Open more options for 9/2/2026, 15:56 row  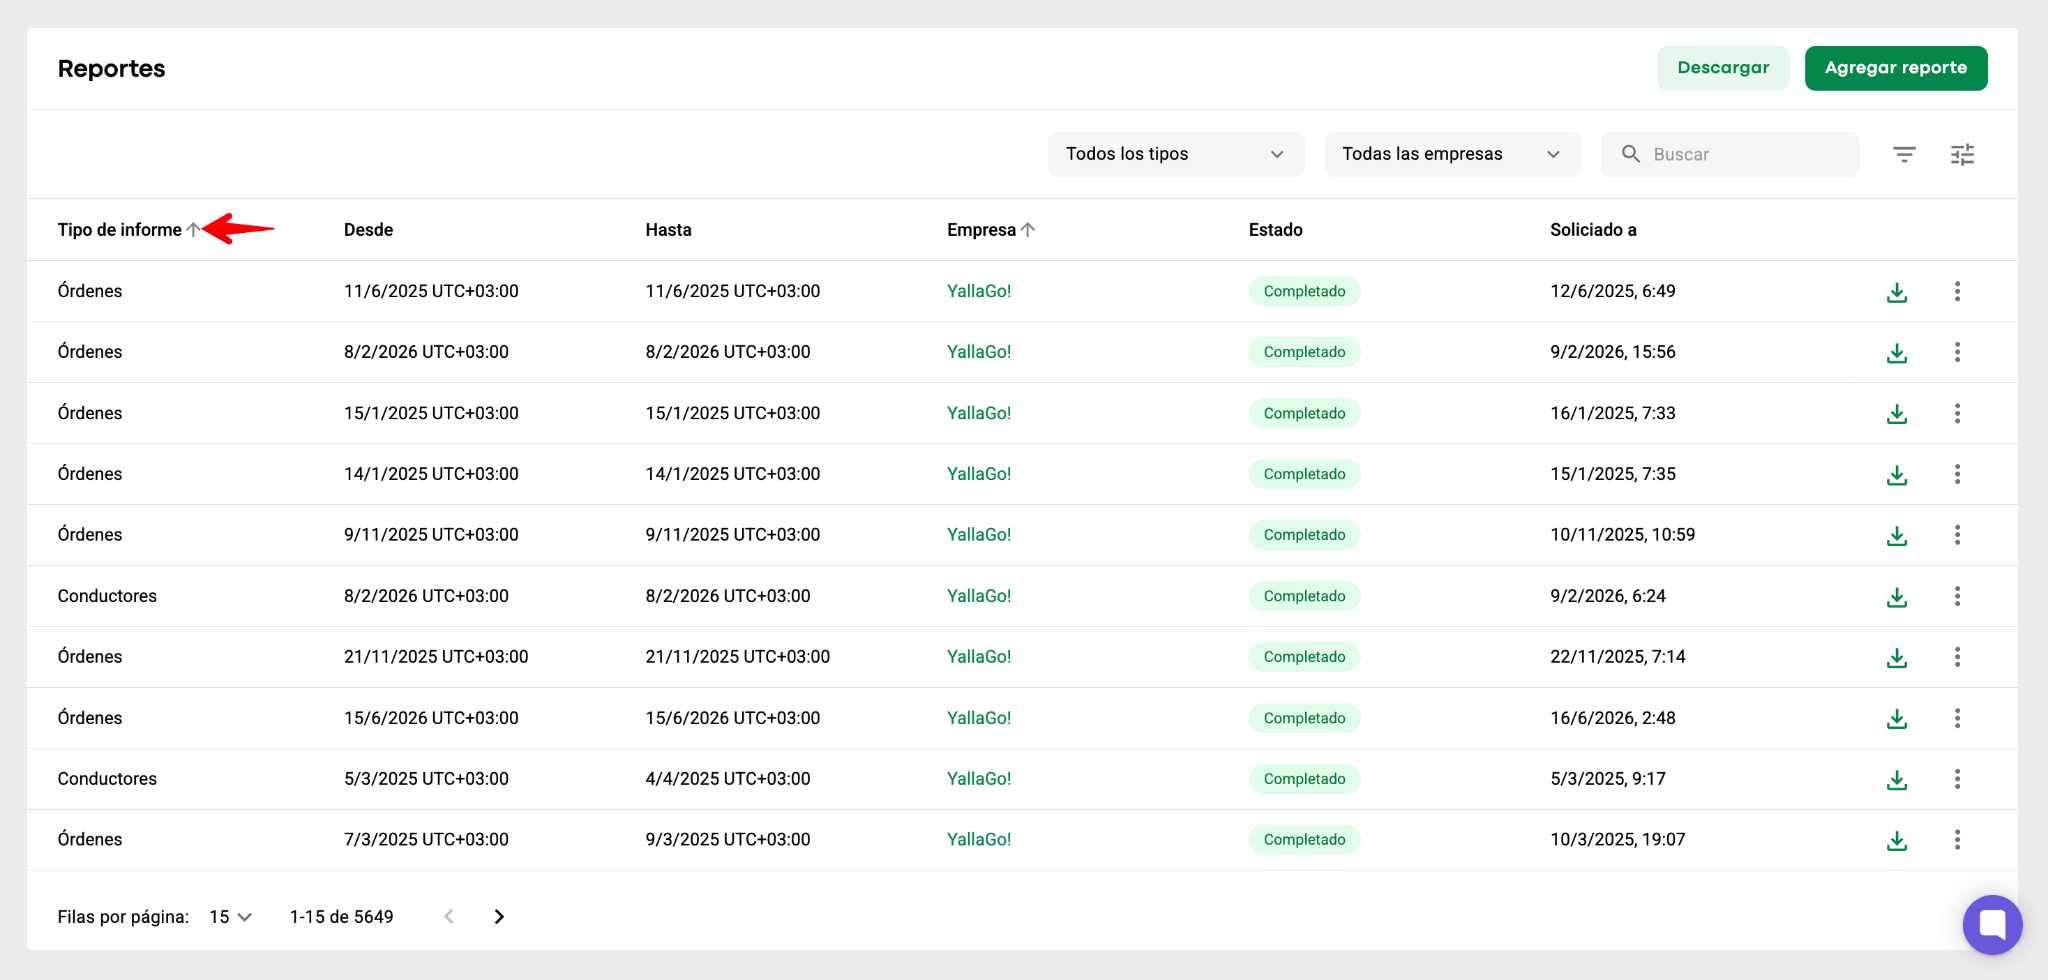[x=1957, y=352]
